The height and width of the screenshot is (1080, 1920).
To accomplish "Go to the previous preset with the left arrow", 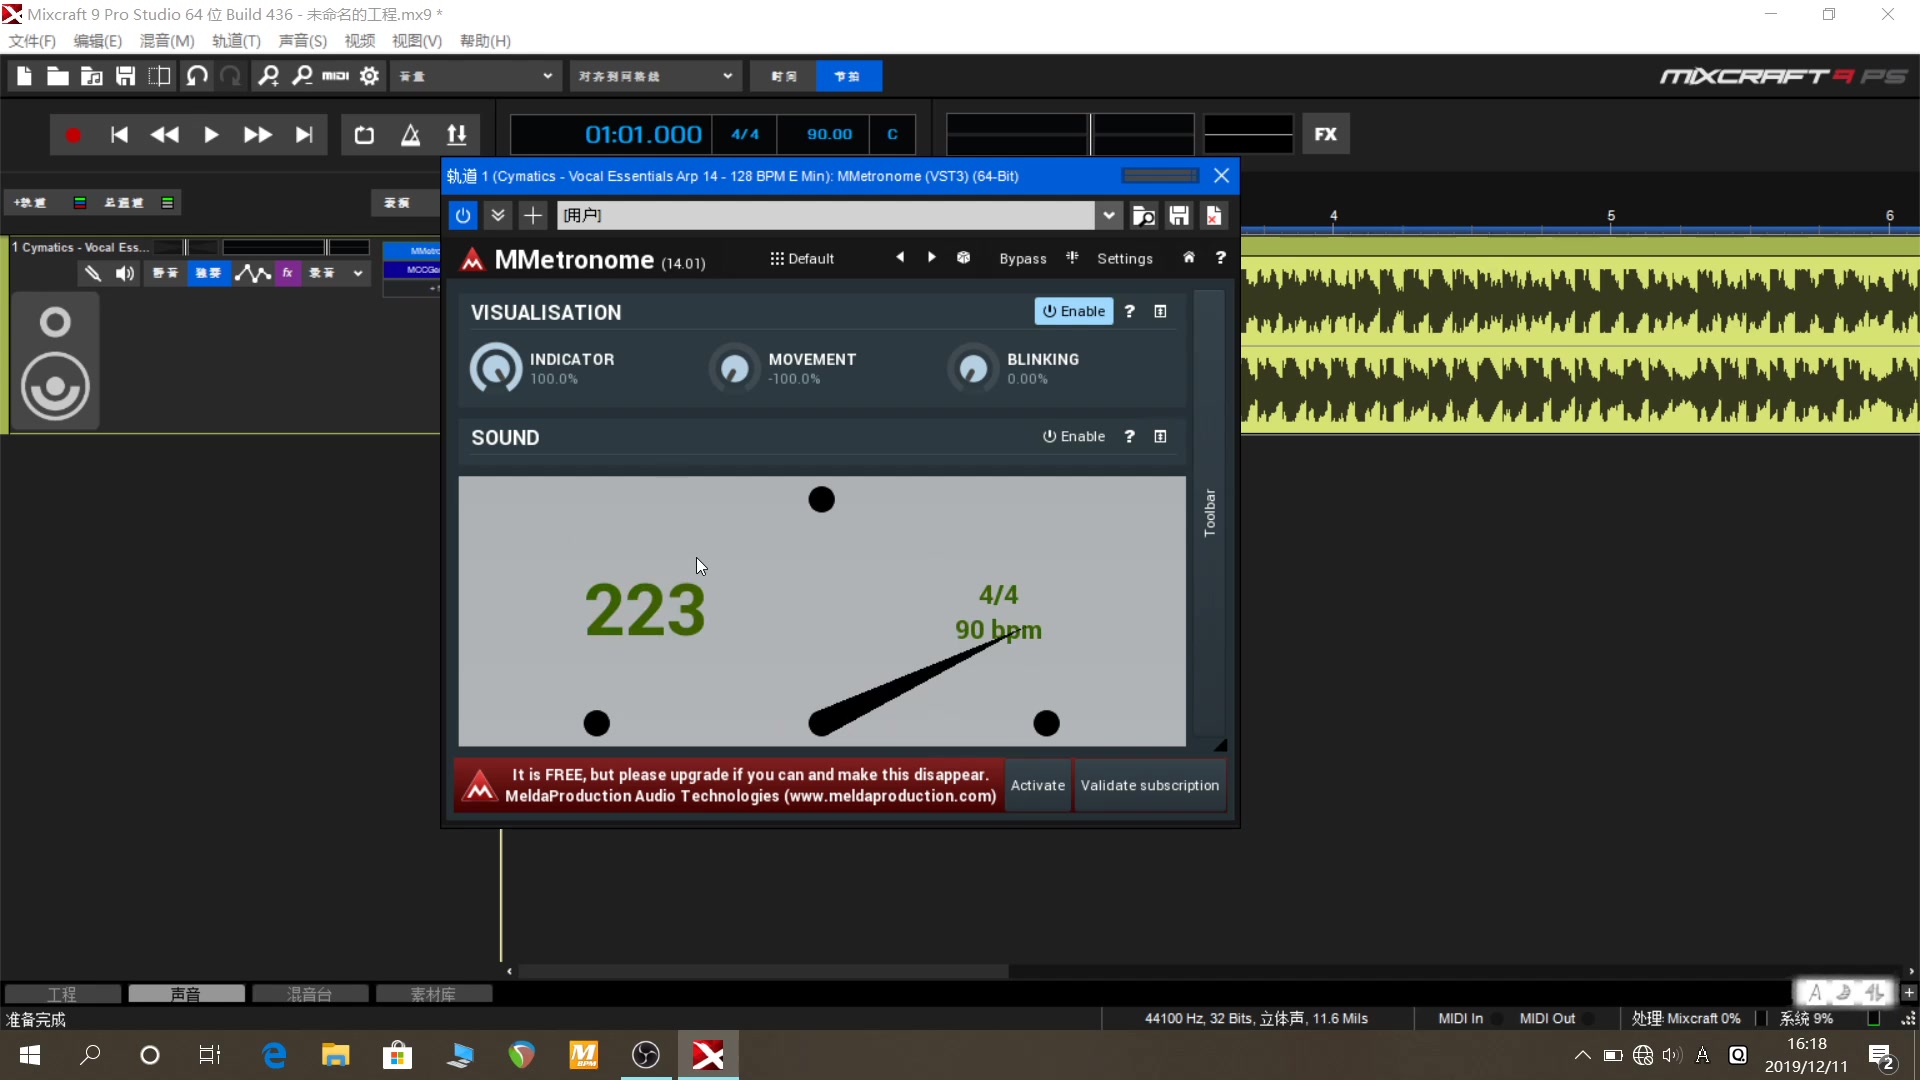I will pos(900,257).
